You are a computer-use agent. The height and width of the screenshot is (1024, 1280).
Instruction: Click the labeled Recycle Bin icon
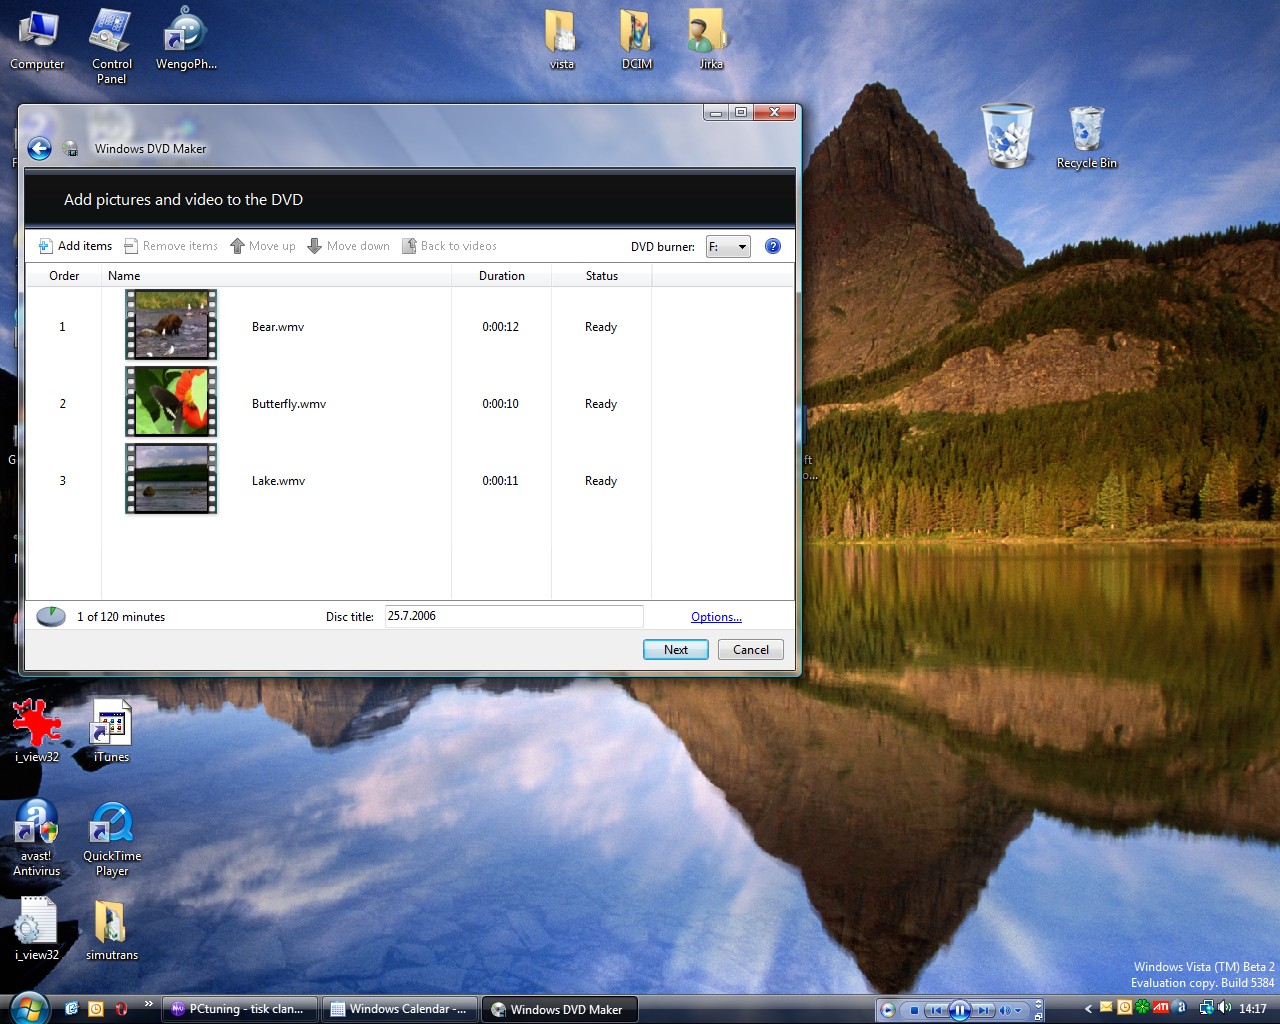[x=1087, y=138]
